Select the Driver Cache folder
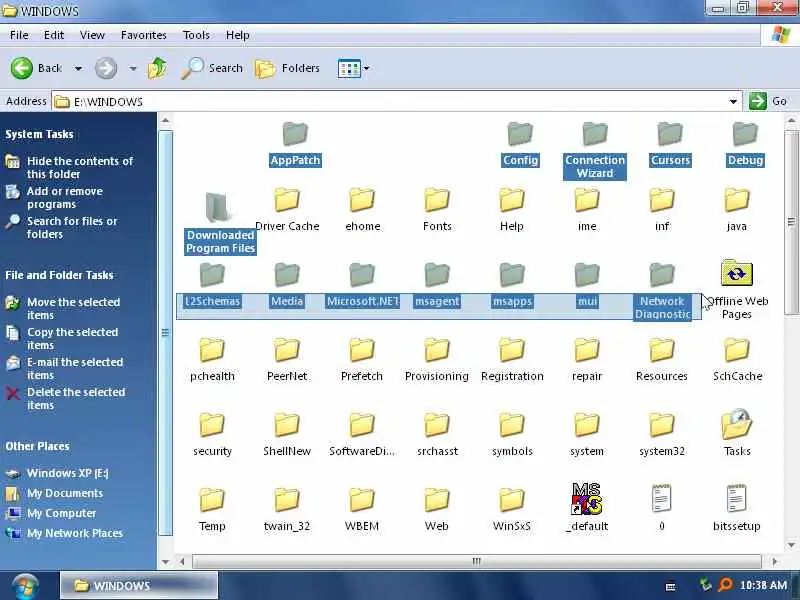The width and height of the screenshot is (800, 600). [x=287, y=210]
